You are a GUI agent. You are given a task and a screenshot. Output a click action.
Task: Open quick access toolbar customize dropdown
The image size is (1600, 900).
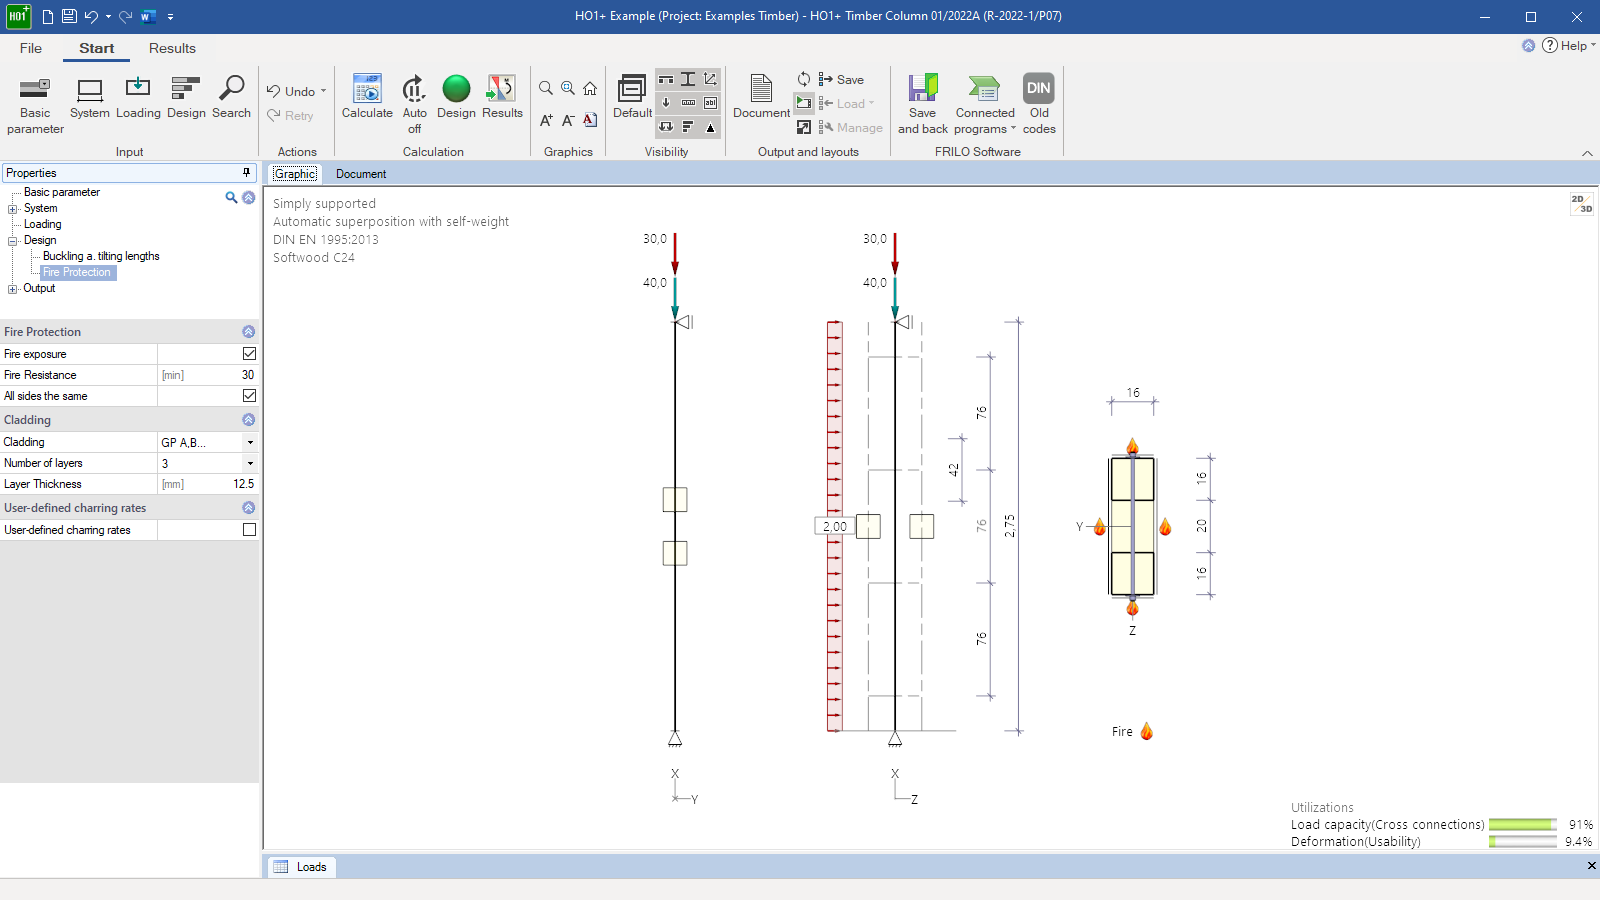pyautogui.click(x=171, y=17)
